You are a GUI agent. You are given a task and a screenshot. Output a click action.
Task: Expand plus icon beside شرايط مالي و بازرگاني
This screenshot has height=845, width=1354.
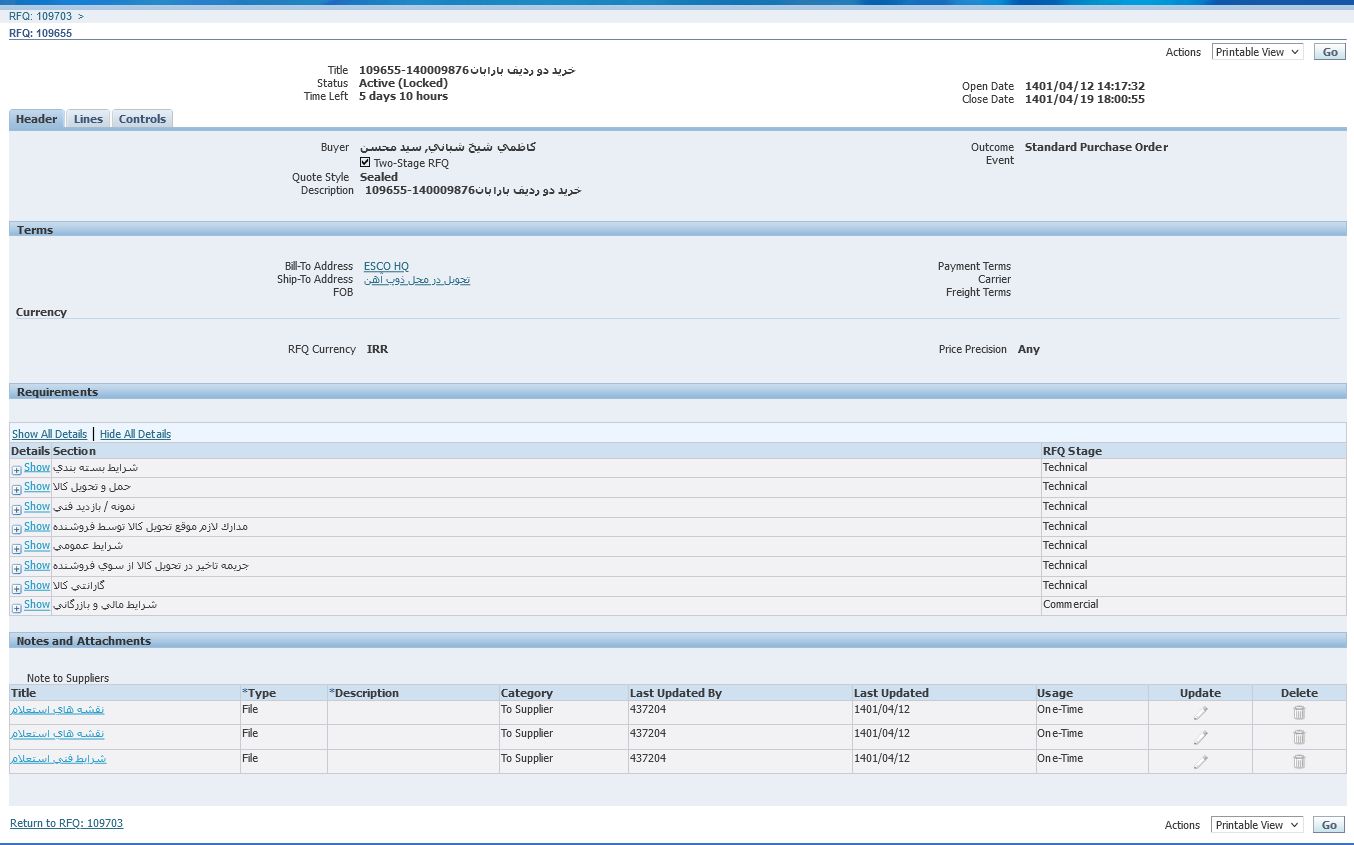pos(17,608)
